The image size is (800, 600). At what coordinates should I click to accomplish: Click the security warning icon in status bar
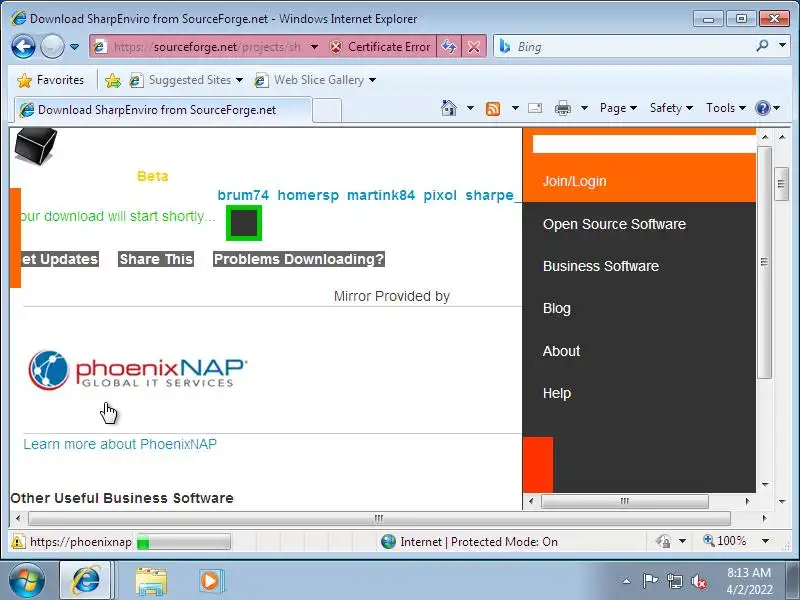pyautogui.click(x=17, y=541)
